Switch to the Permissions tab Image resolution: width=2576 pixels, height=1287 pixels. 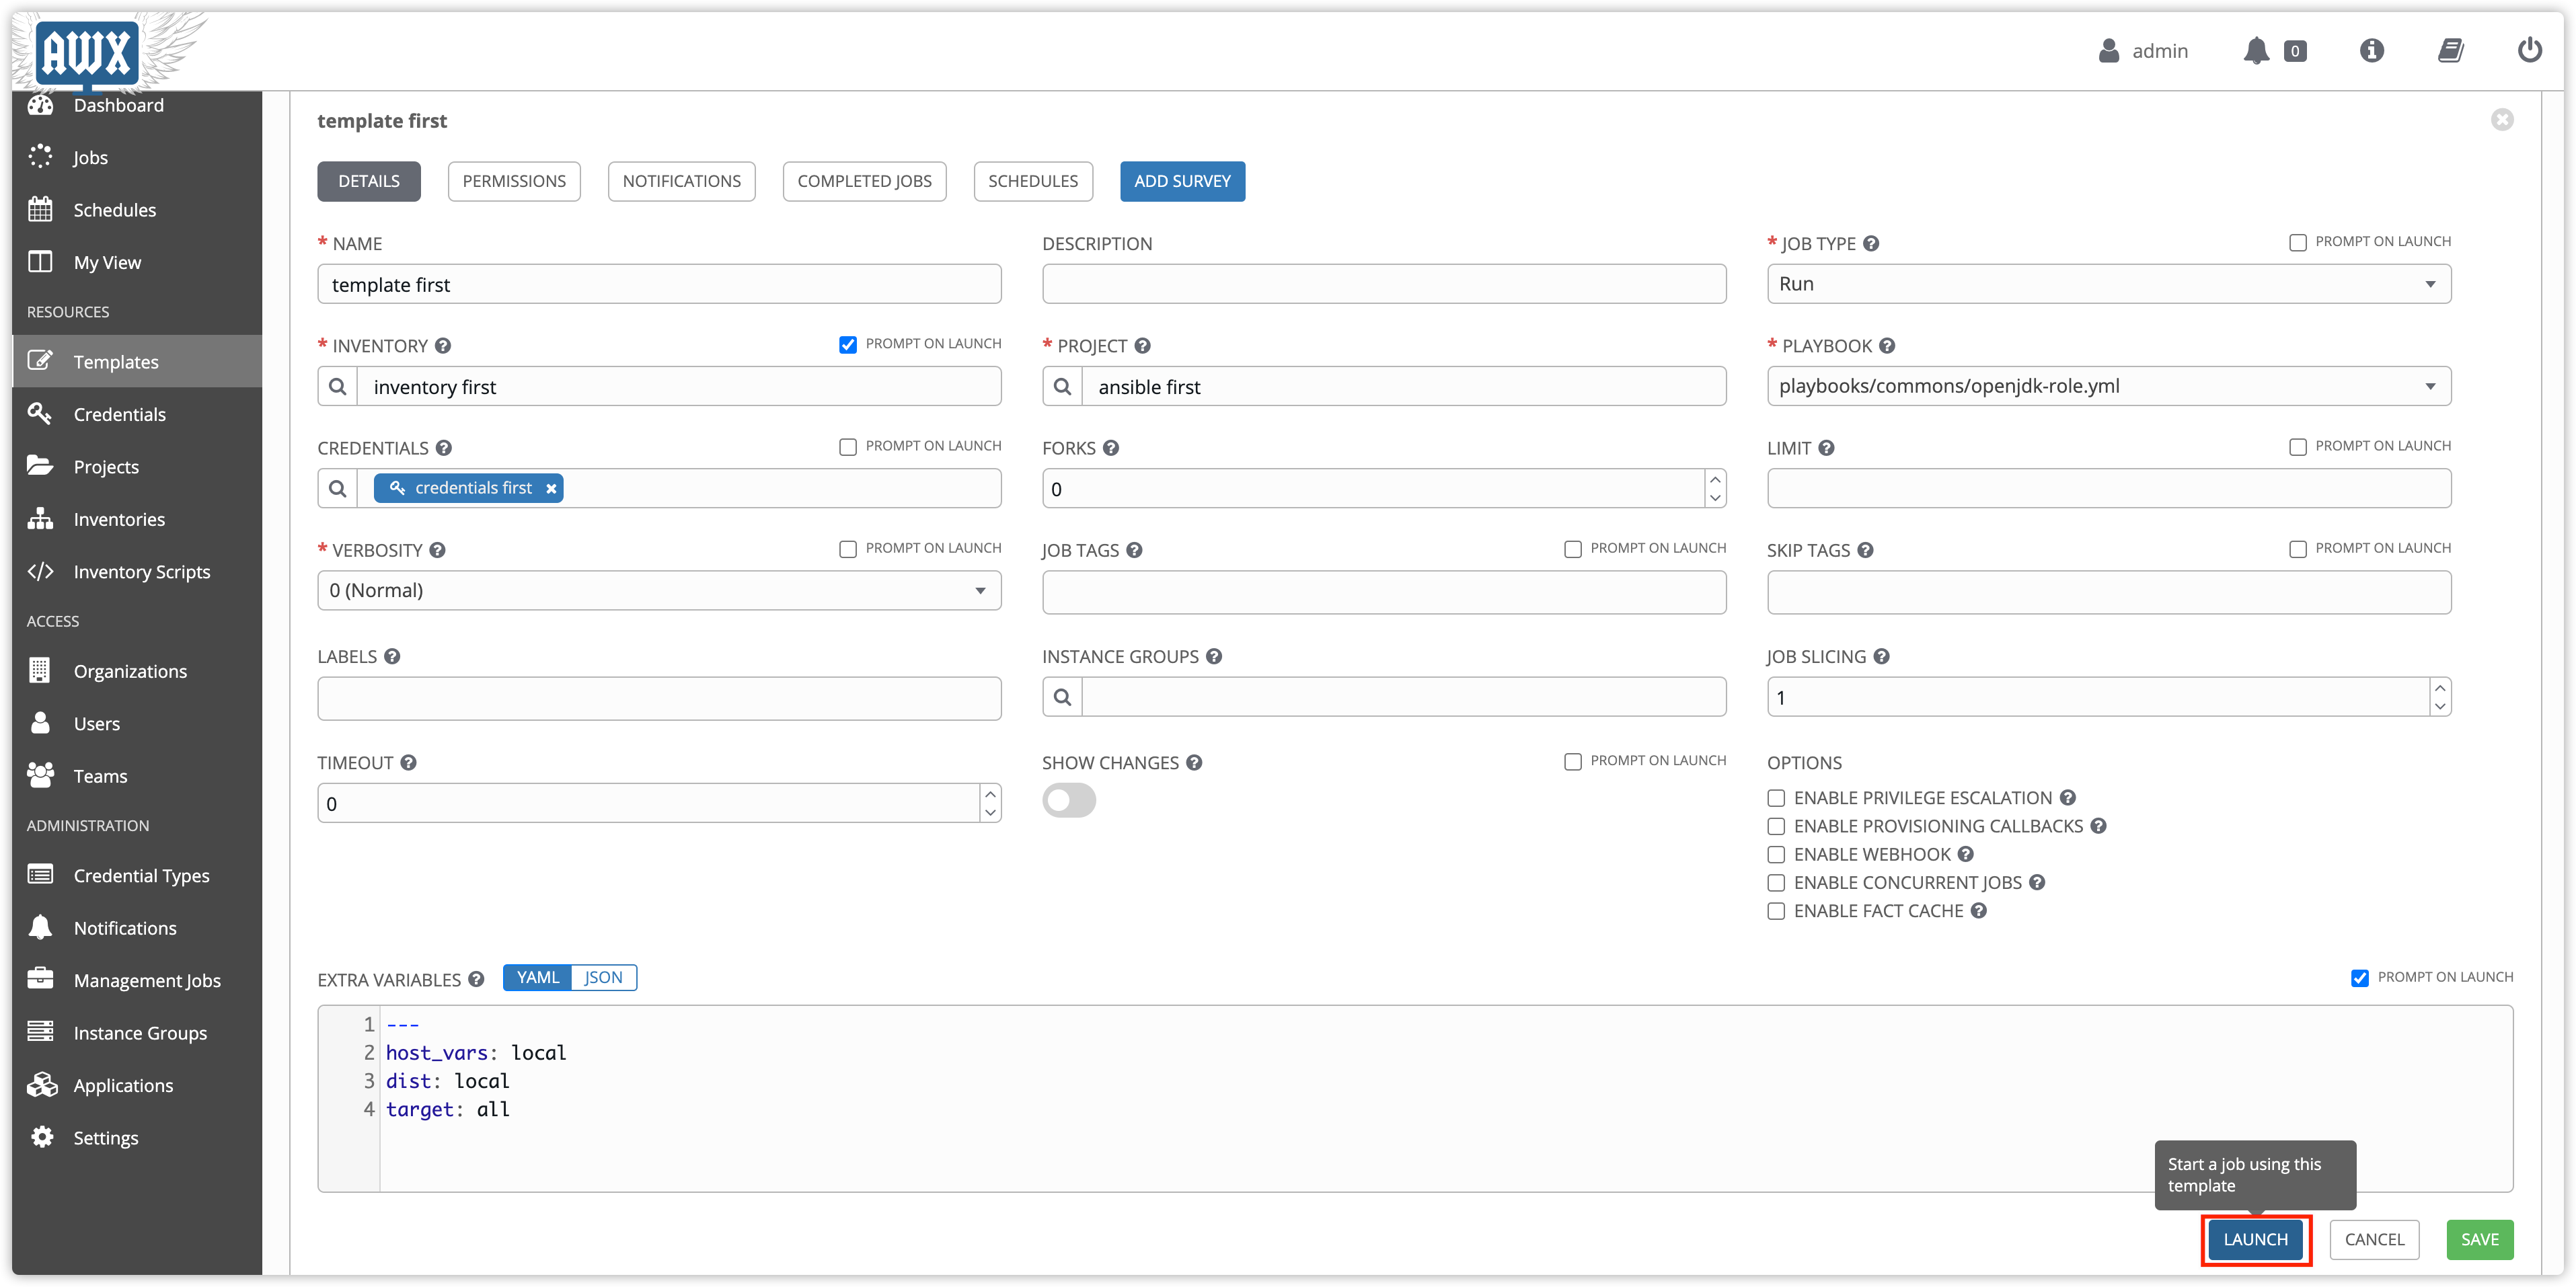tap(514, 181)
